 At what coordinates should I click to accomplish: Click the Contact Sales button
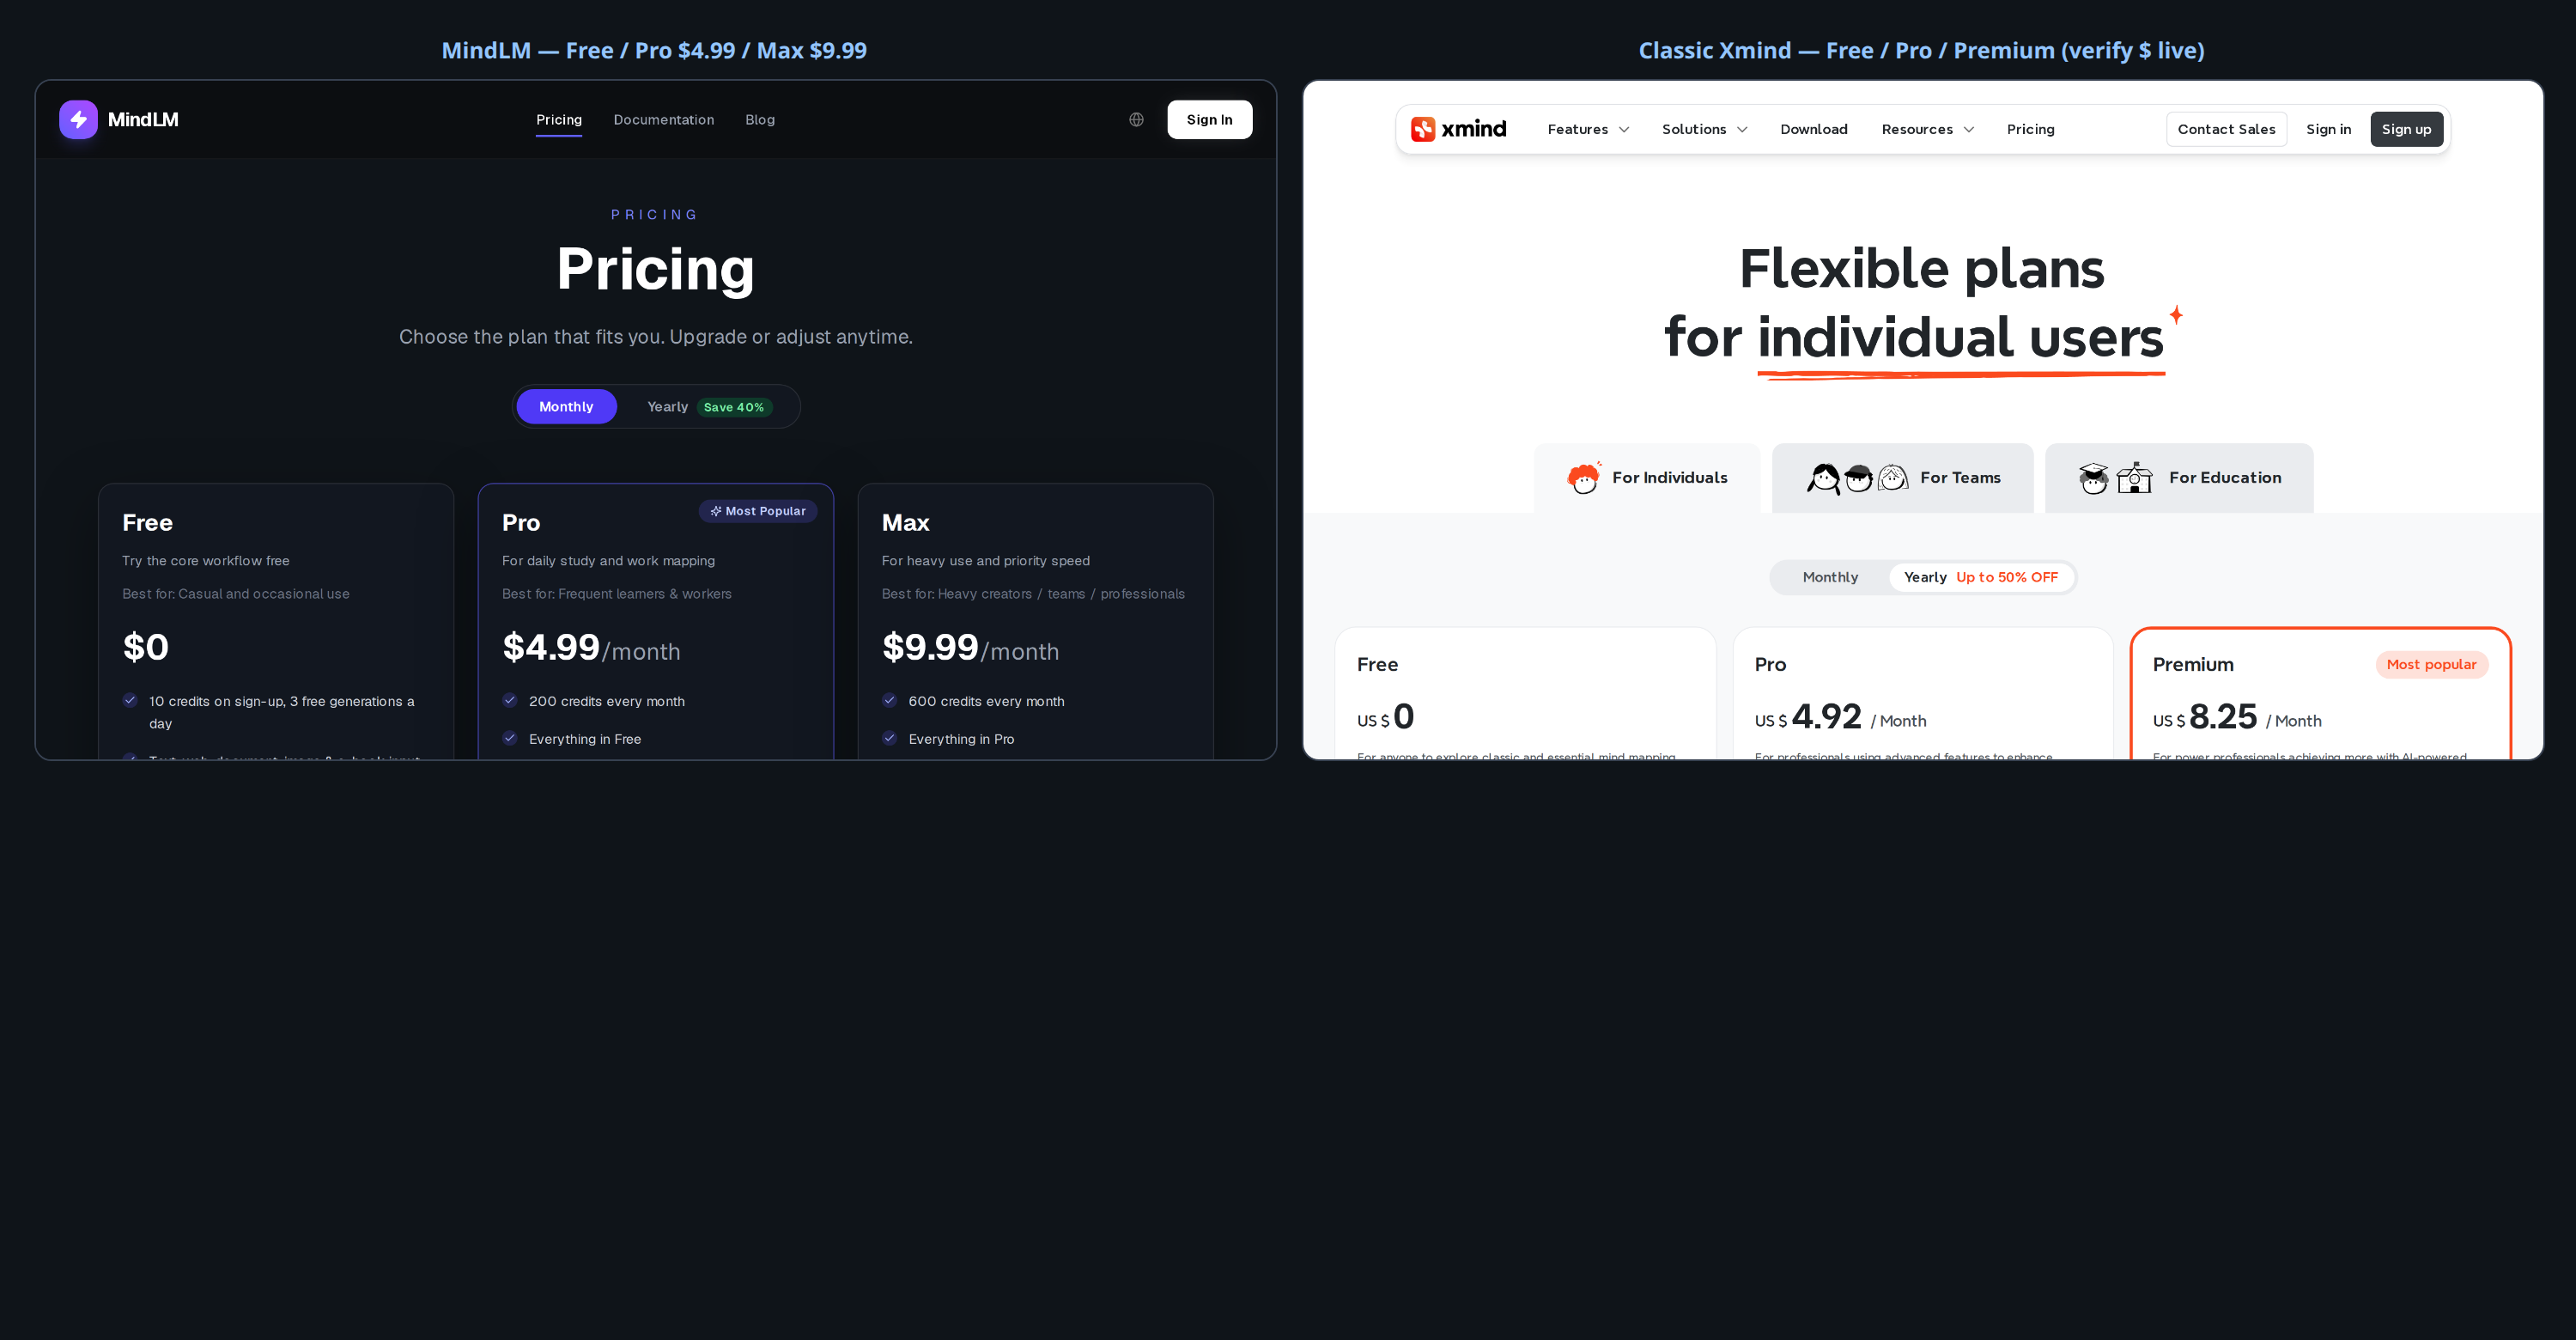pyautogui.click(x=2226, y=129)
